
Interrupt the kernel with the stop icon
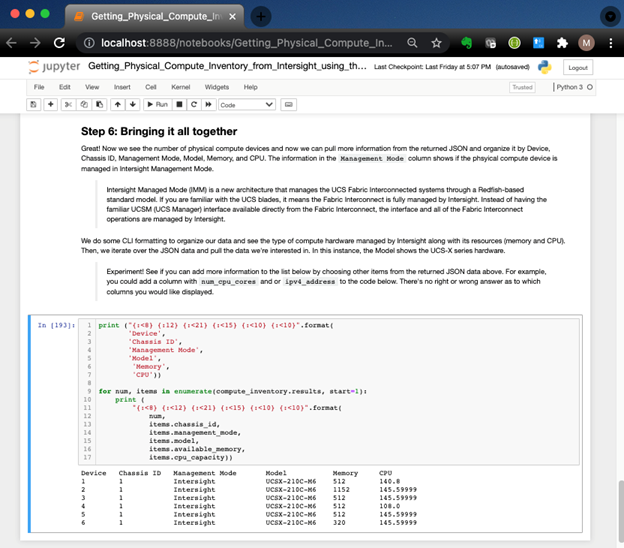click(180, 104)
